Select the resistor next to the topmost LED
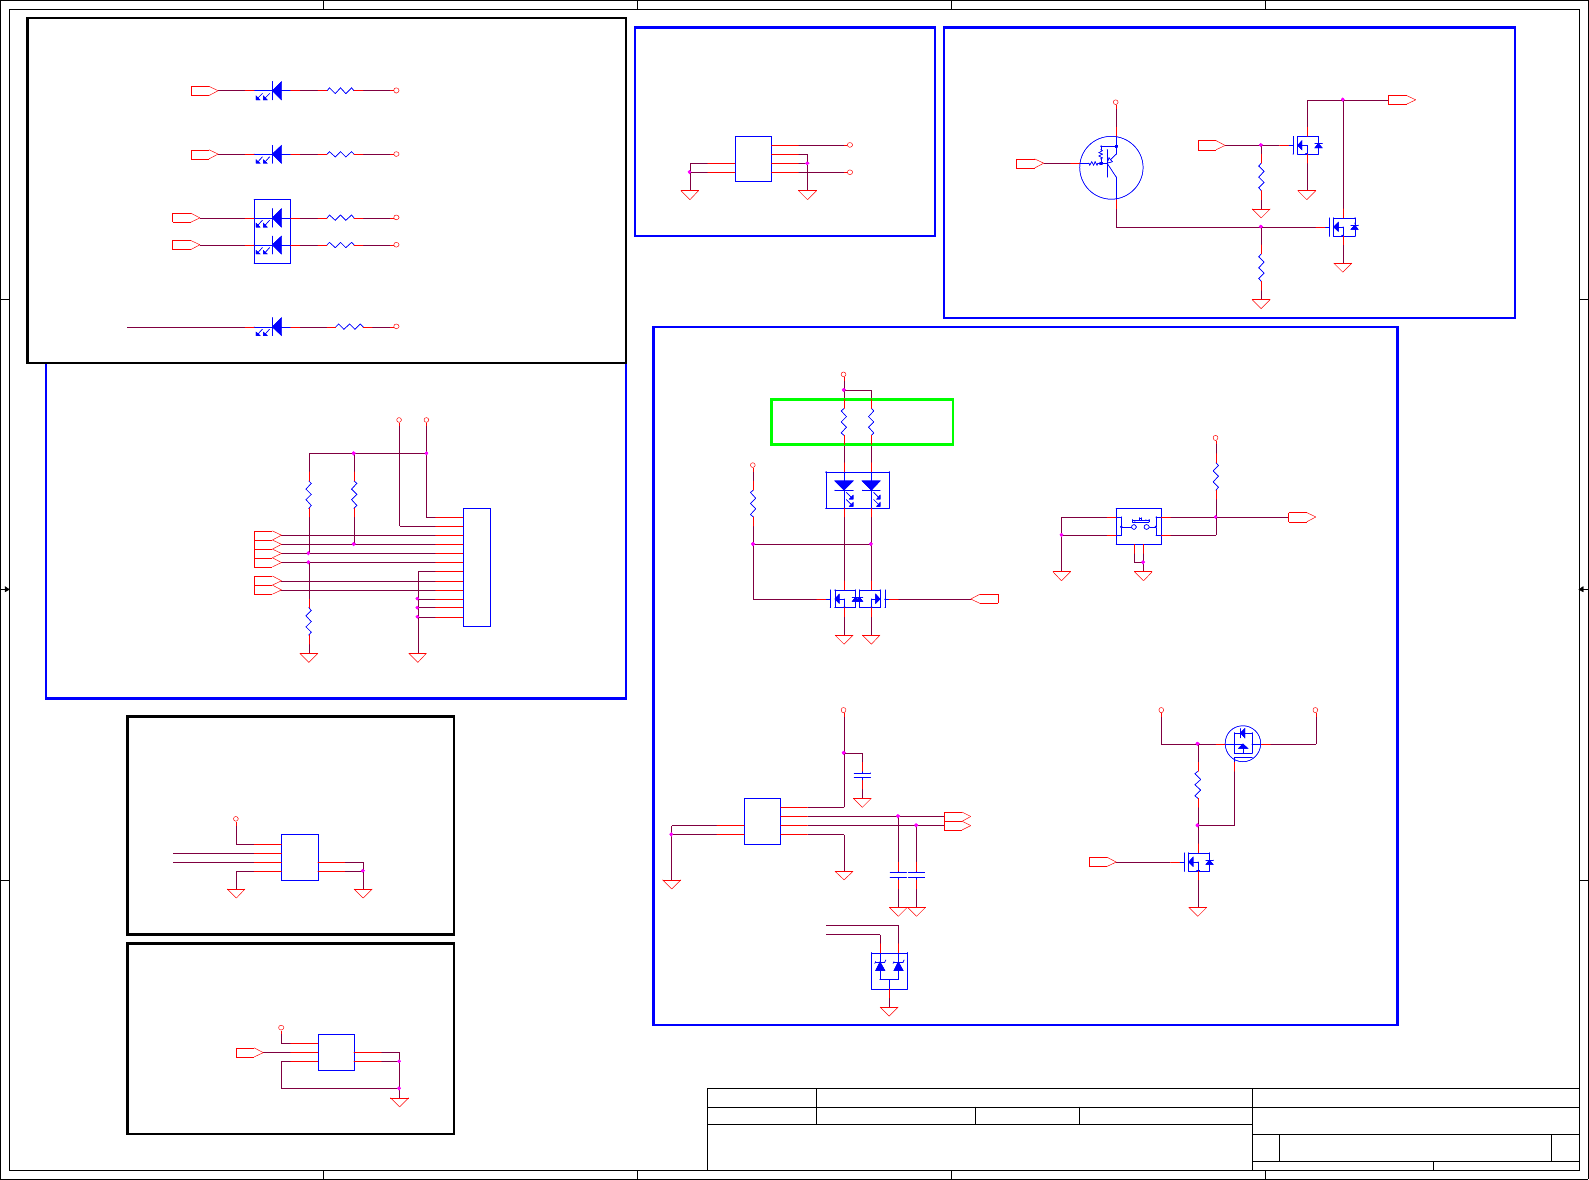The width and height of the screenshot is (1589, 1180). point(340,91)
